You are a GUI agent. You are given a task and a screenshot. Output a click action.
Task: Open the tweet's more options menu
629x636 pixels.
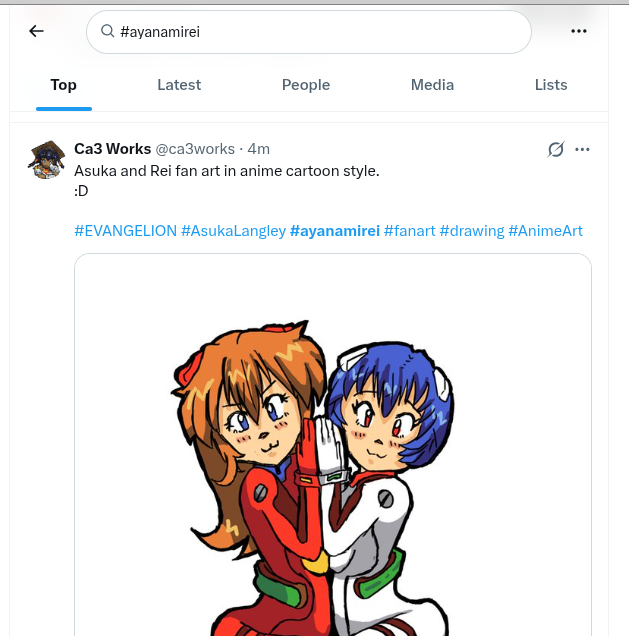pyautogui.click(x=582, y=149)
